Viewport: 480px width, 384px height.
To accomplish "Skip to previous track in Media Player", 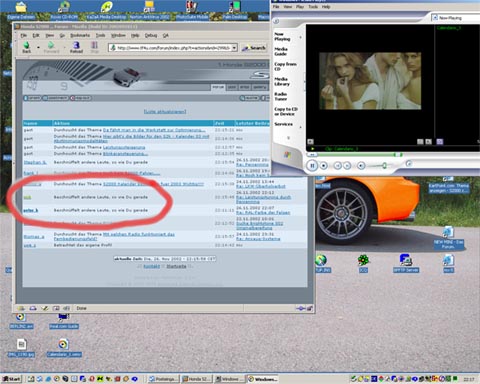I will click(x=337, y=165).
